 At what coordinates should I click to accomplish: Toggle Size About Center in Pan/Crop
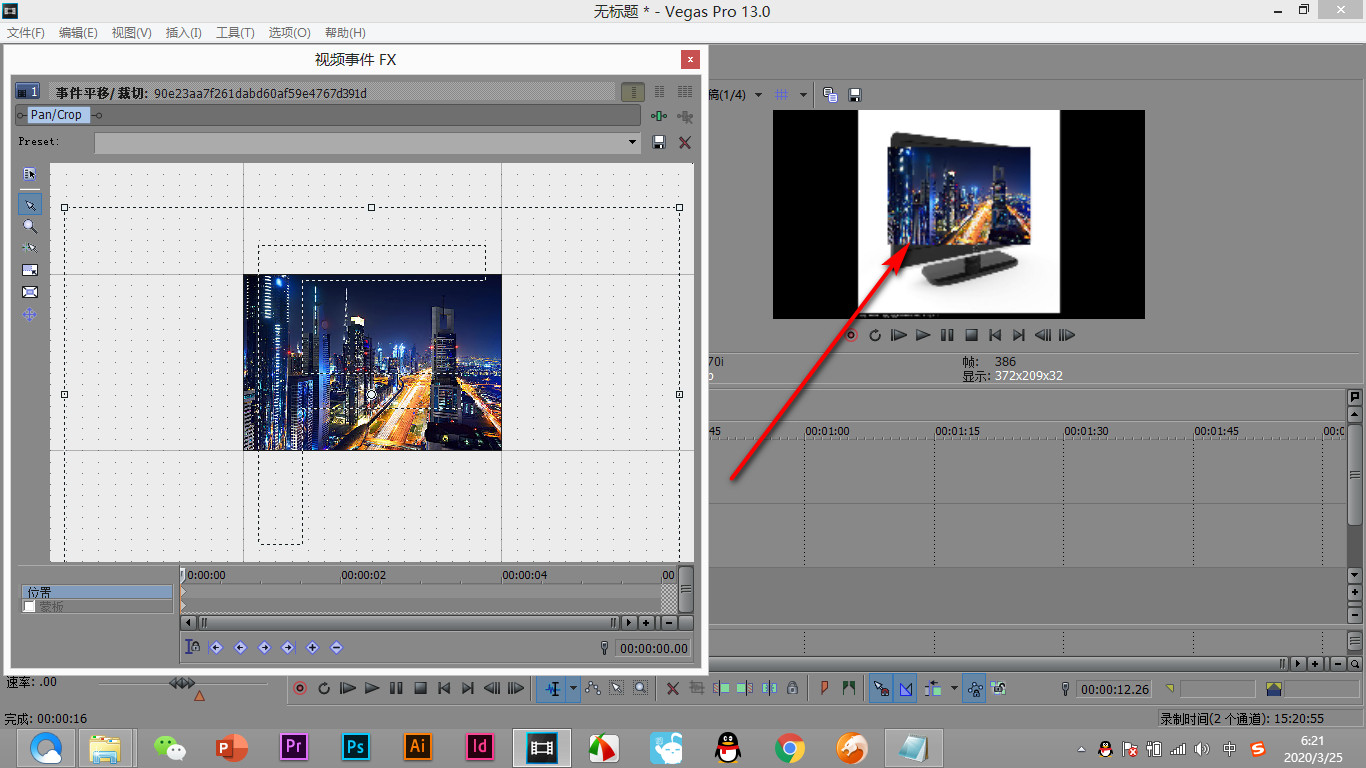pos(30,292)
